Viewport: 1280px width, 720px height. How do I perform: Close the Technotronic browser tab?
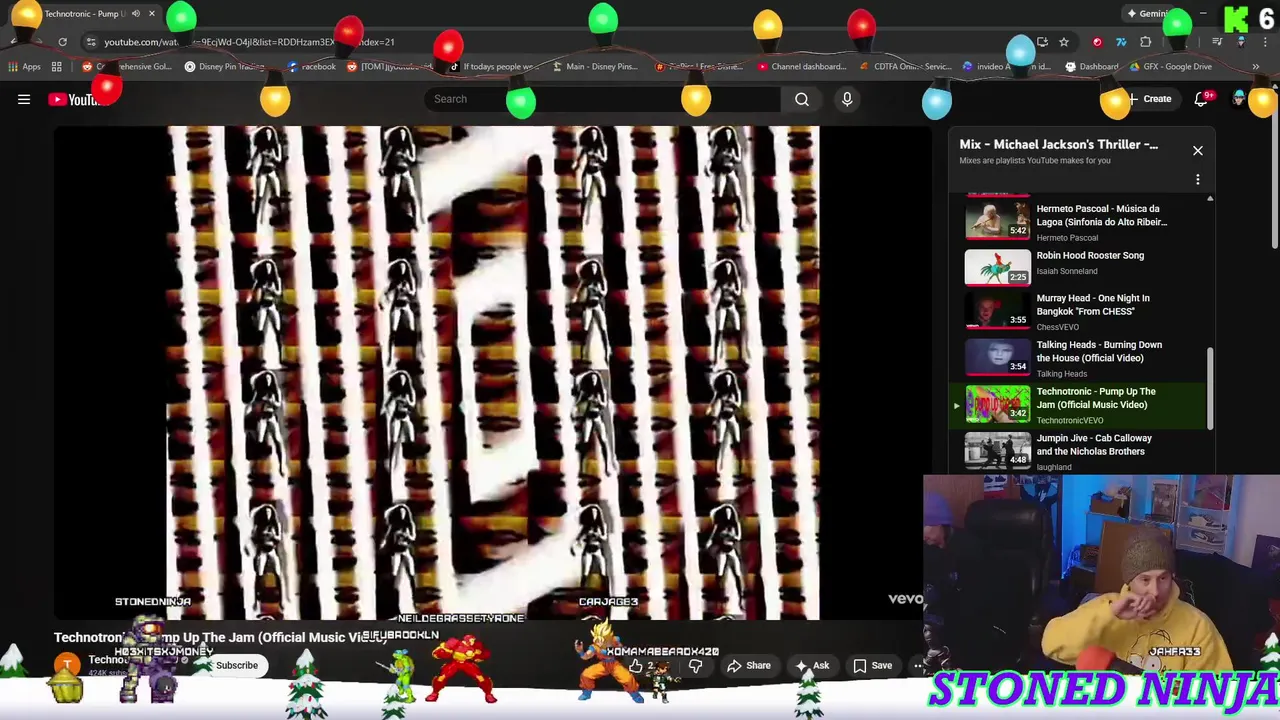[x=151, y=14]
